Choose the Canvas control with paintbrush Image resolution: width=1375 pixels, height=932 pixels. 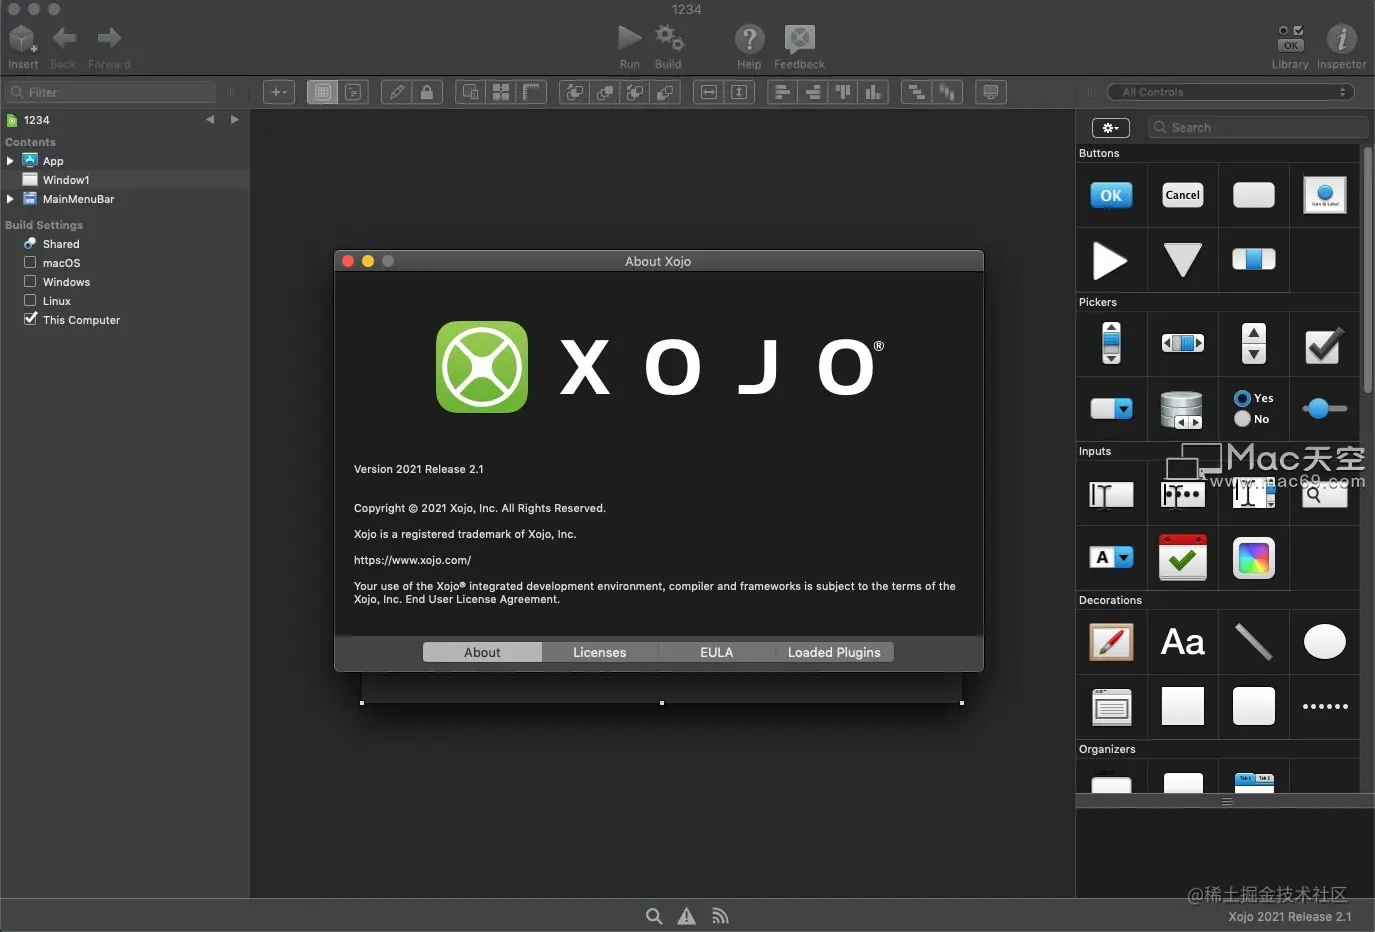(x=1111, y=642)
